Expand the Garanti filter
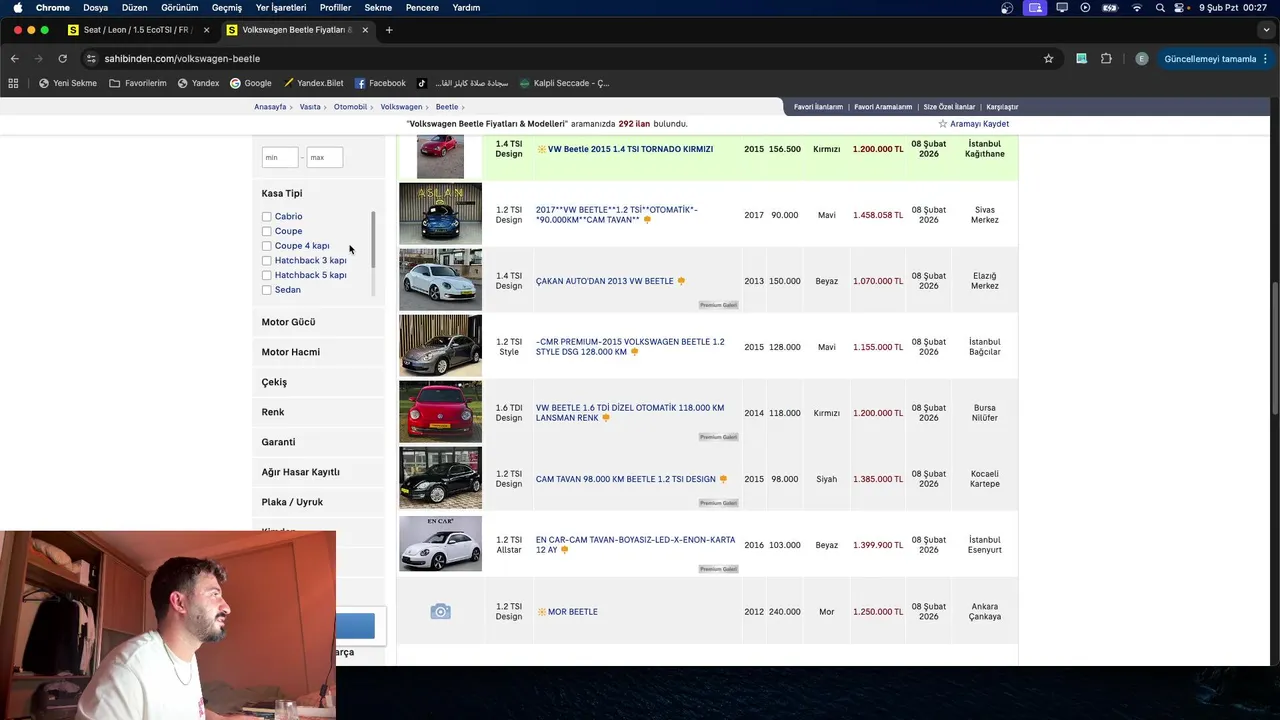The height and width of the screenshot is (720, 1280). 278,442
